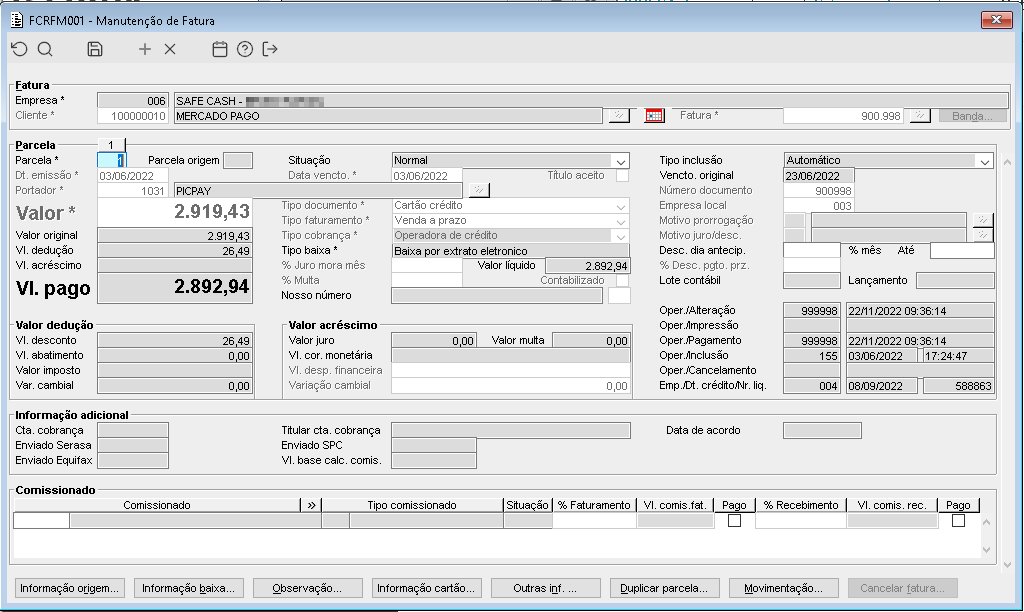This screenshot has height=612, width=1024.
Task: Open lookup for Motivo juro/desc.
Action: [x=982, y=235]
